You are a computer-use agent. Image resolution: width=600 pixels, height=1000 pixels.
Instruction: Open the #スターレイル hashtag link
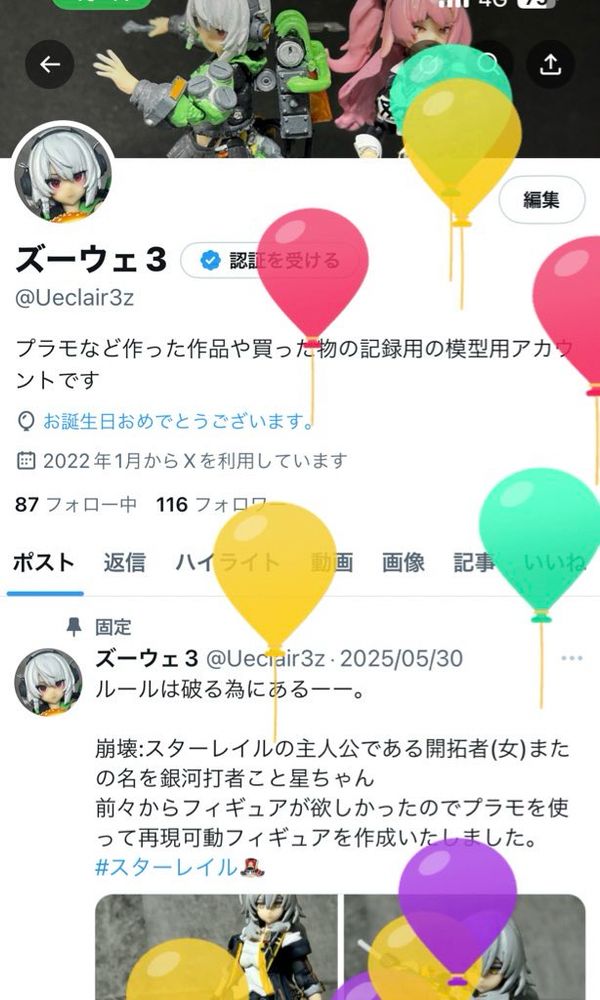coord(166,867)
